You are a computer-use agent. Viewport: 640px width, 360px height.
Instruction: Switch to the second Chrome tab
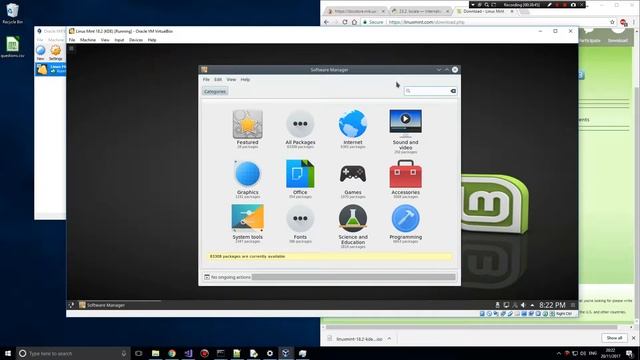tap(420, 11)
